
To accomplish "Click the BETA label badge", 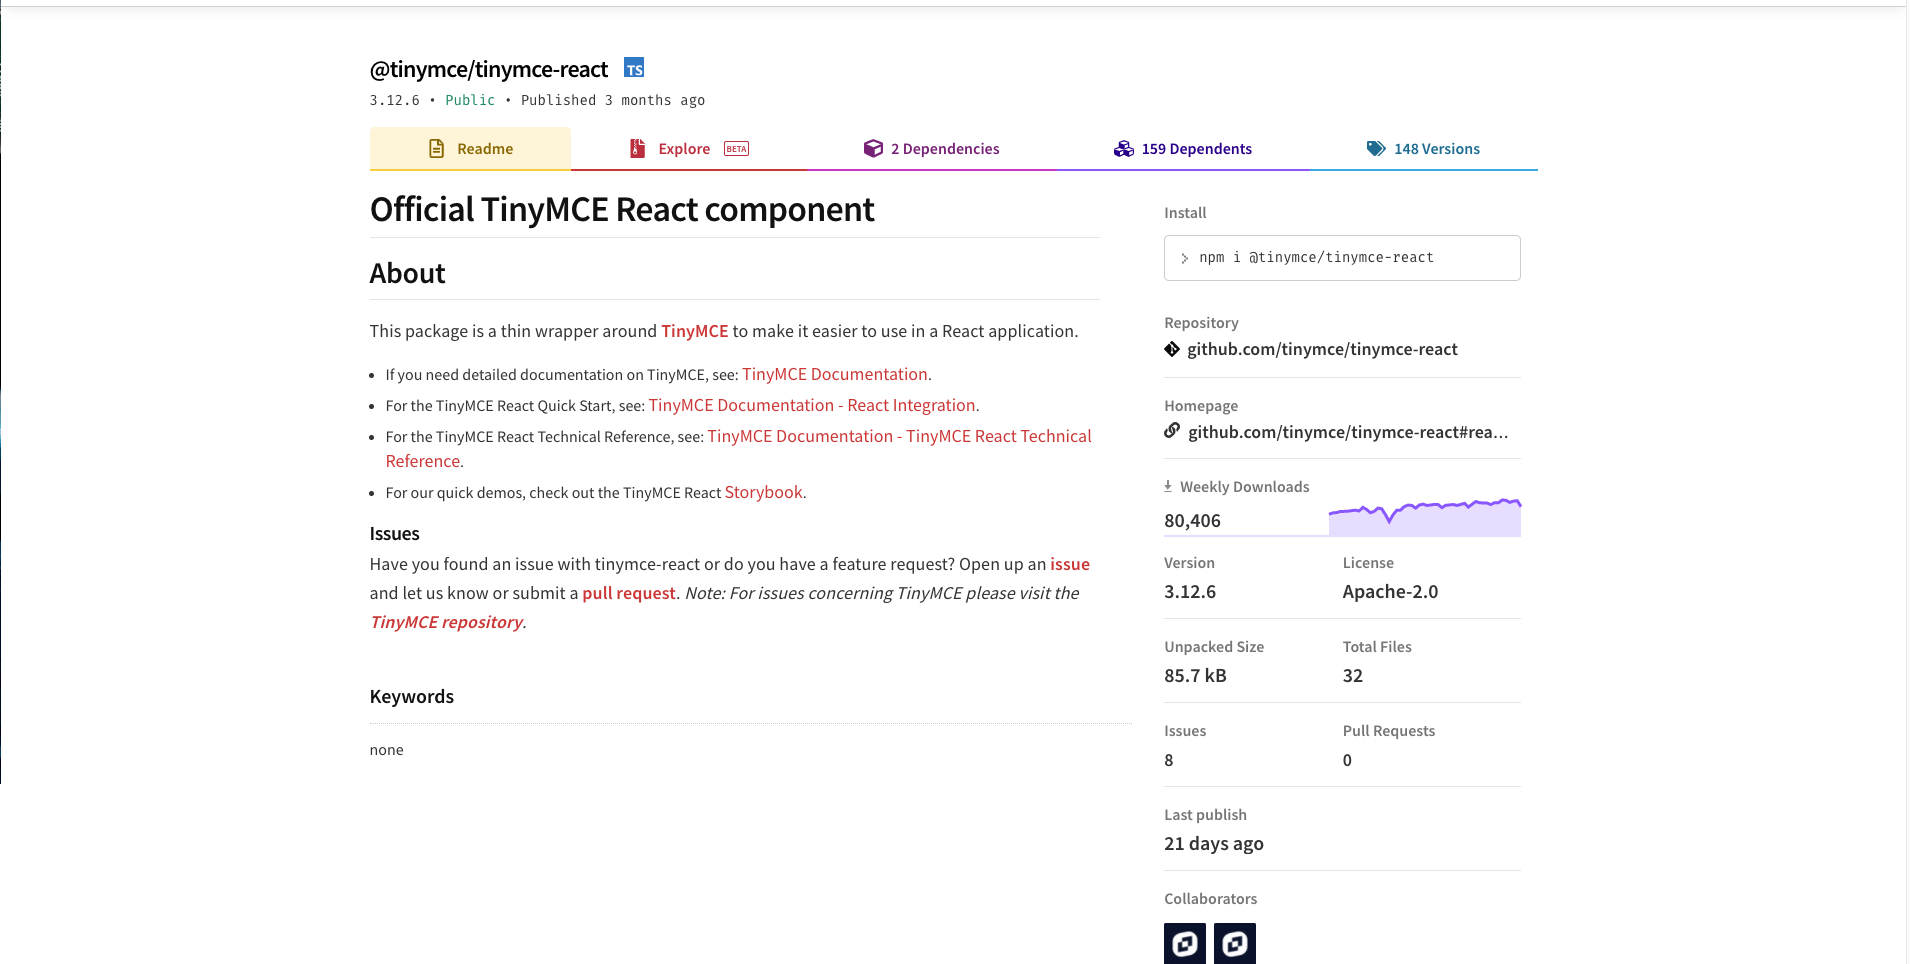I will (737, 149).
